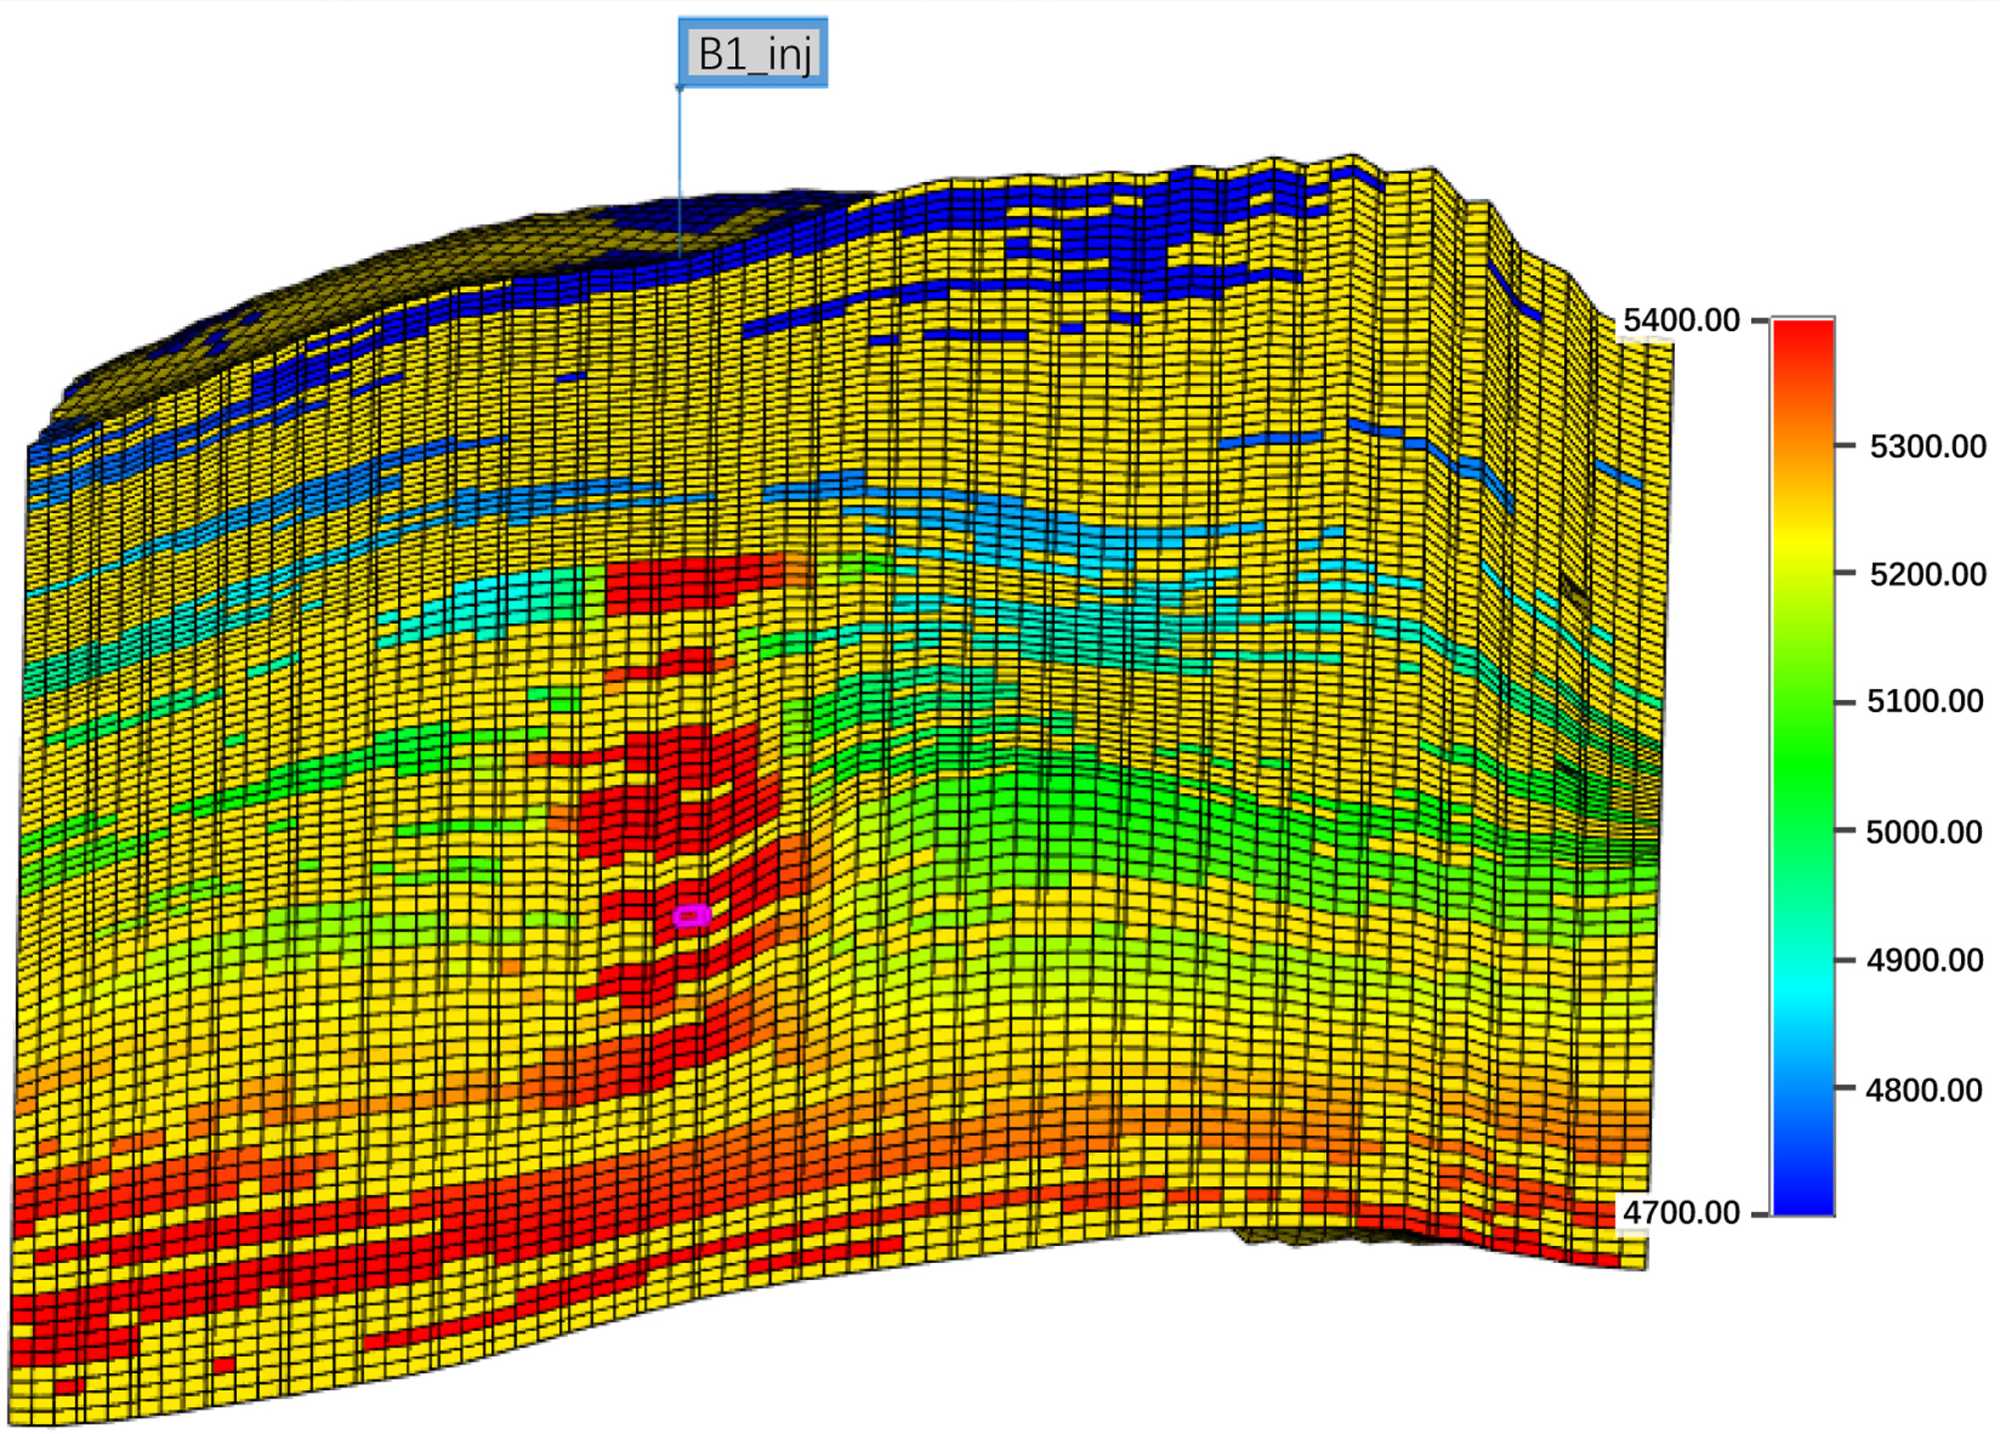Image resolution: width=2000 pixels, height=1434 pixels.
Task: Select the 5200.00 legend tick label
Action: 1927,574
